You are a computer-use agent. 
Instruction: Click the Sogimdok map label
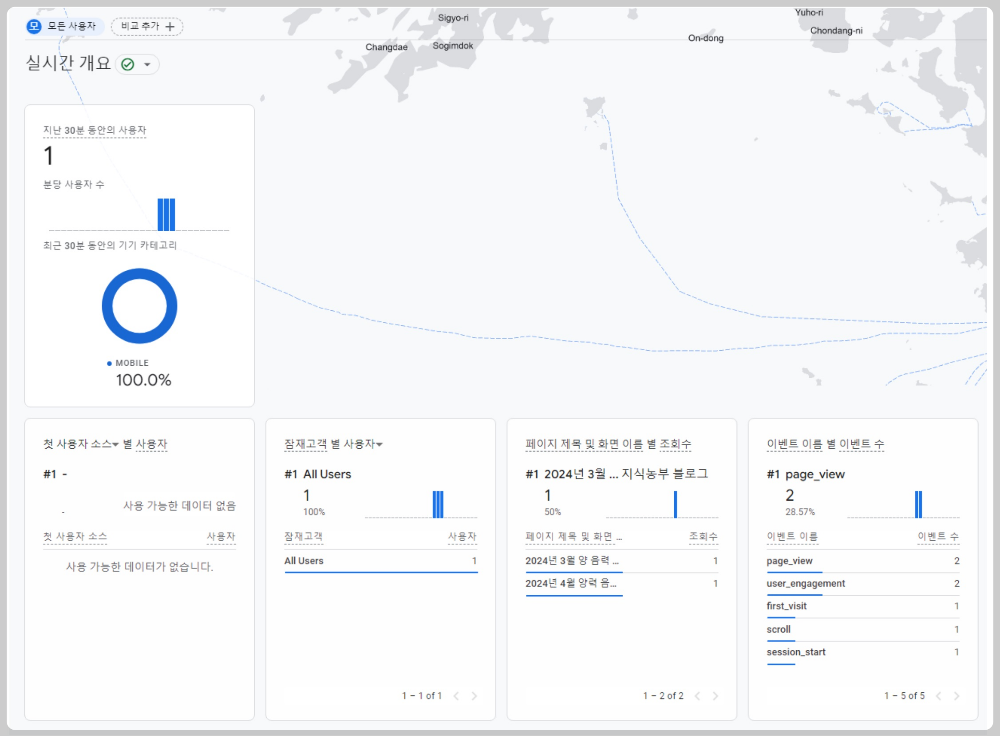(453, 46)
